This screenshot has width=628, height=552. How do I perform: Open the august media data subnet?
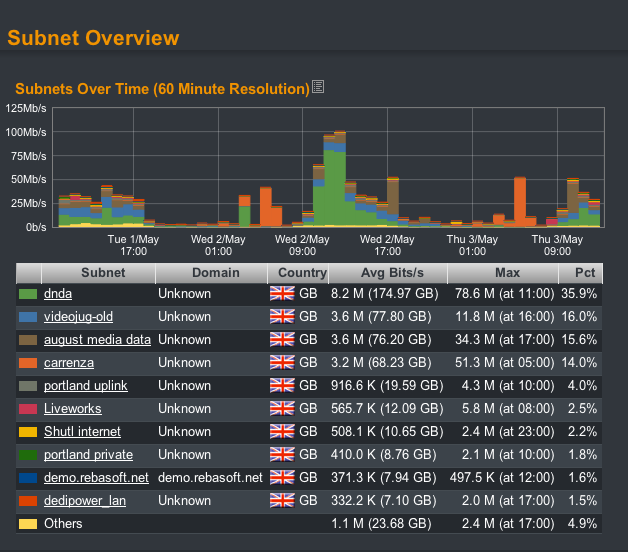click(x=97, y=340)
